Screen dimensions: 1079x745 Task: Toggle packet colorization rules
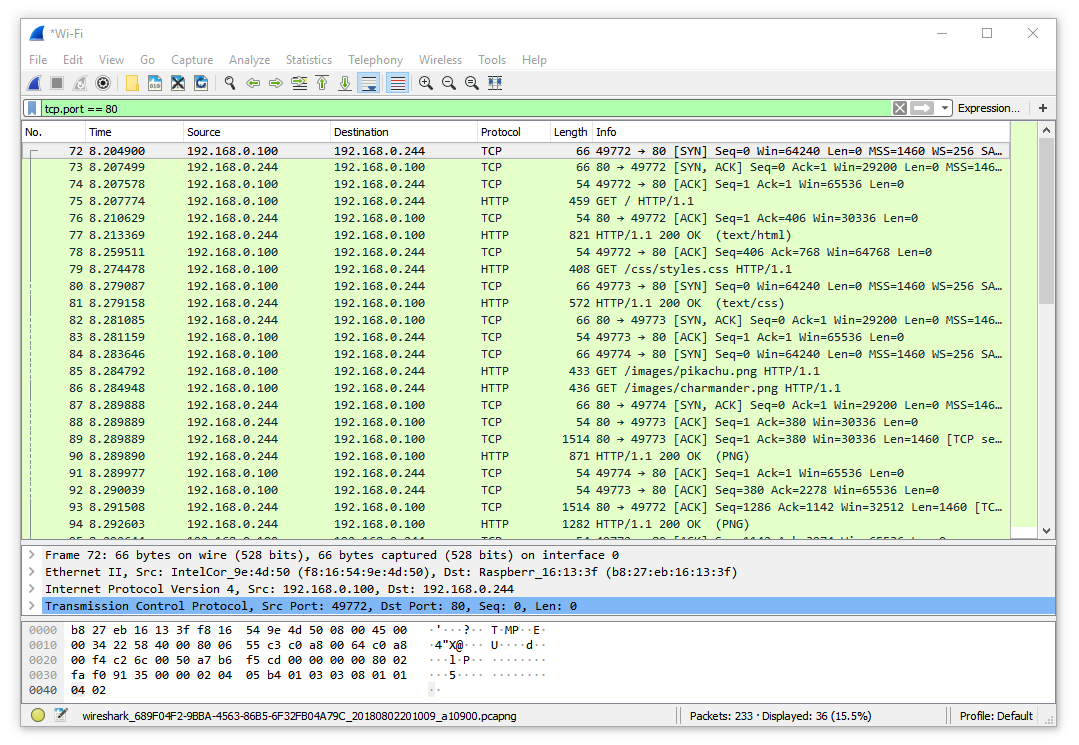click(397, 83)
